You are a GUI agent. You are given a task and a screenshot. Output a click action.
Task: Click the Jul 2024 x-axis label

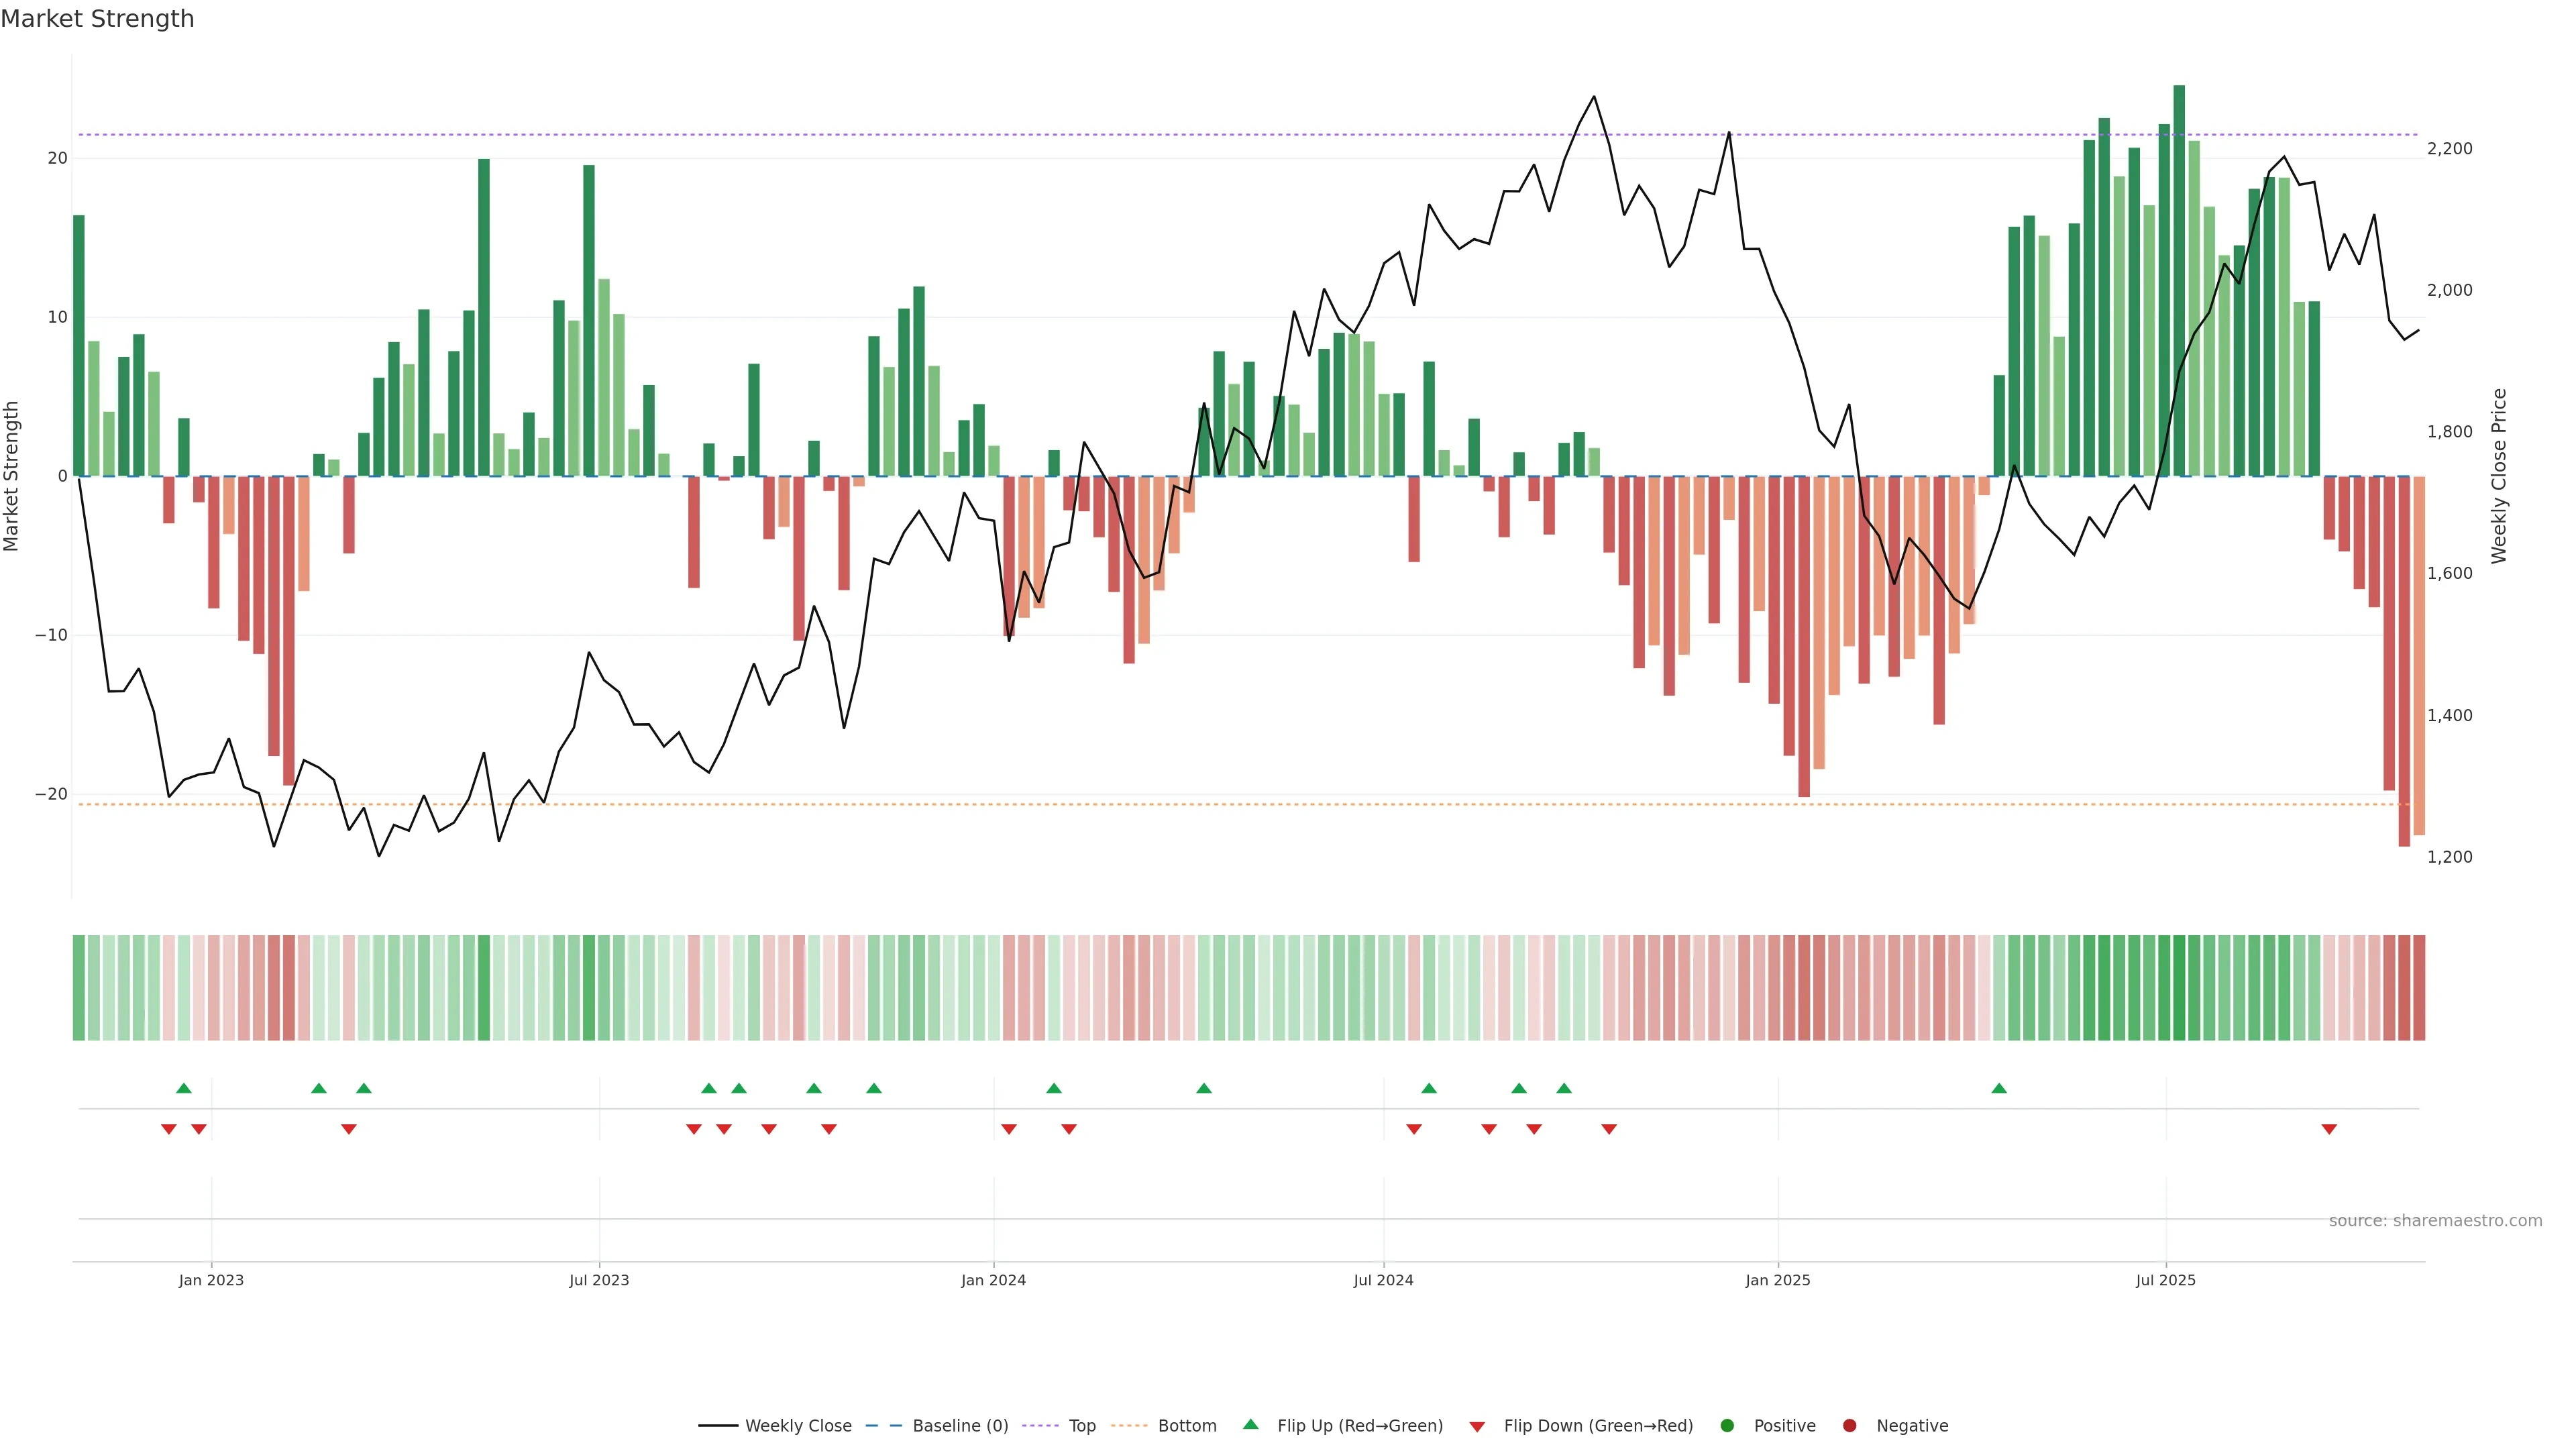(x=1383, y=1280)
